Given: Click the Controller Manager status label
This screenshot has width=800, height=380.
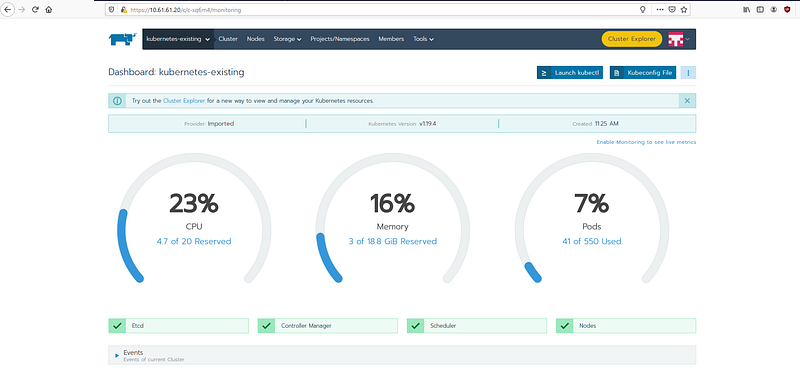Looking at the screenshot, I should [x=306, y=325].
